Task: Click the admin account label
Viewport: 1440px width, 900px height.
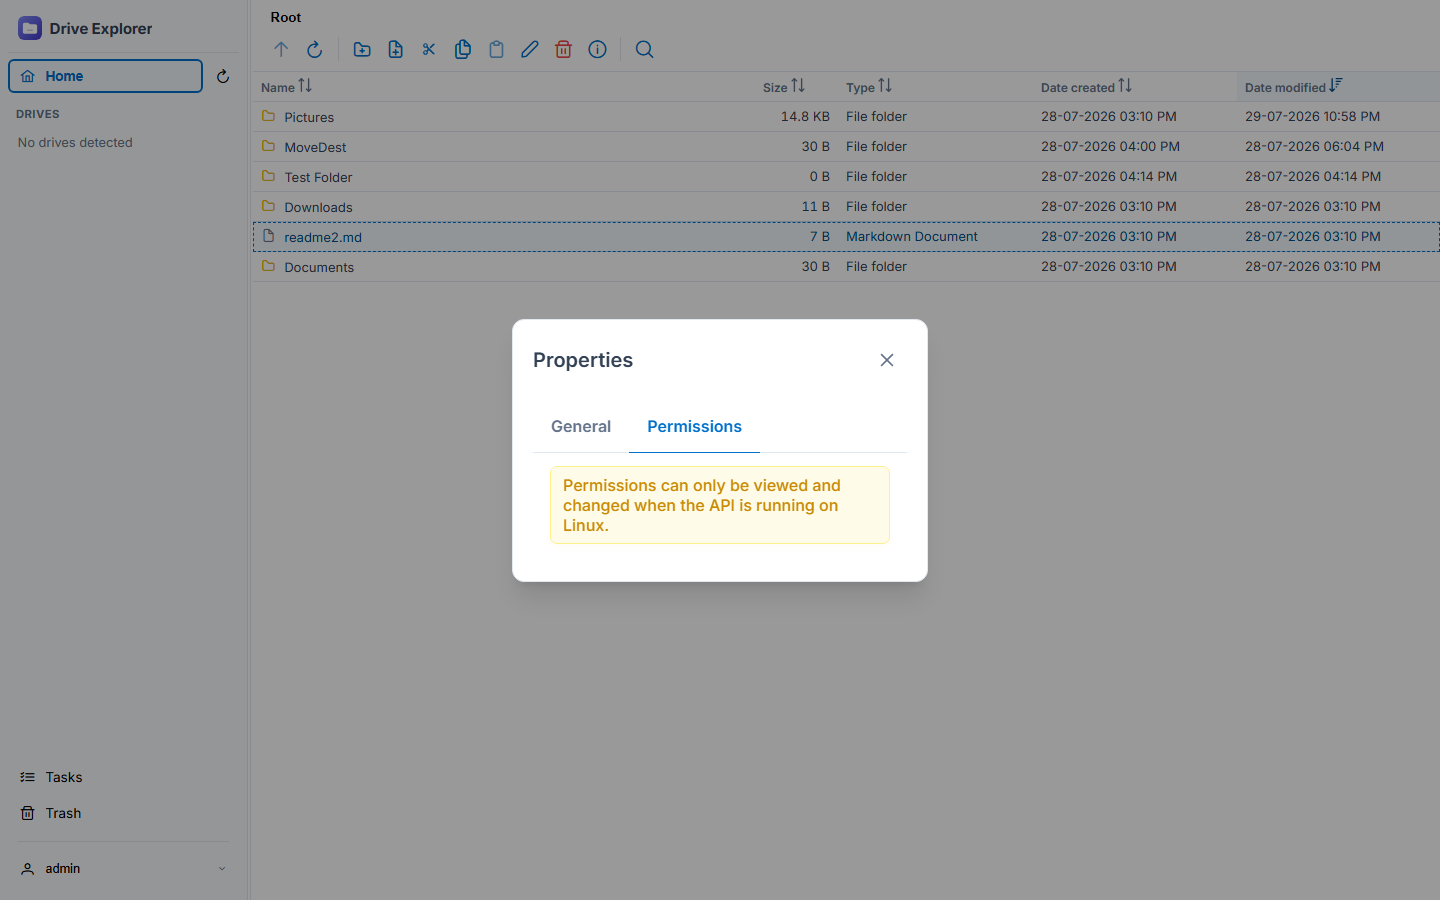Action: 63,869
